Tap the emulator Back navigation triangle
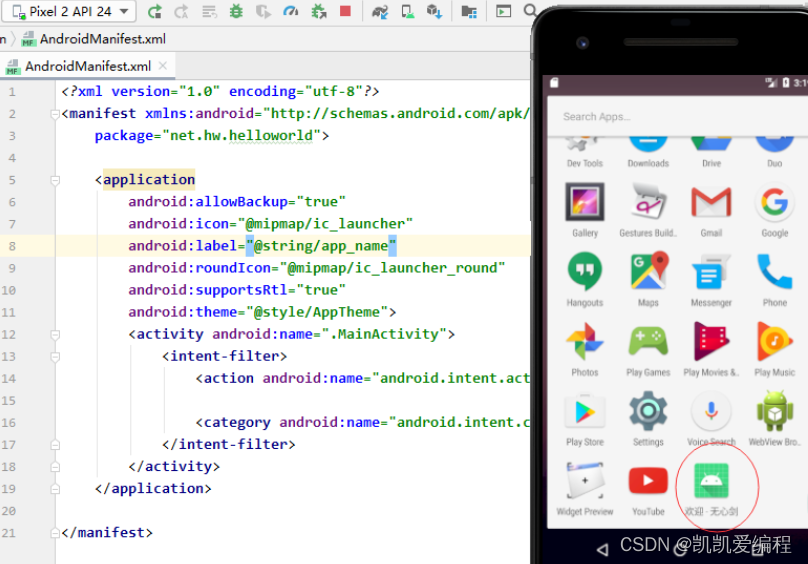 pyautogui.click(x=602, y=550)
